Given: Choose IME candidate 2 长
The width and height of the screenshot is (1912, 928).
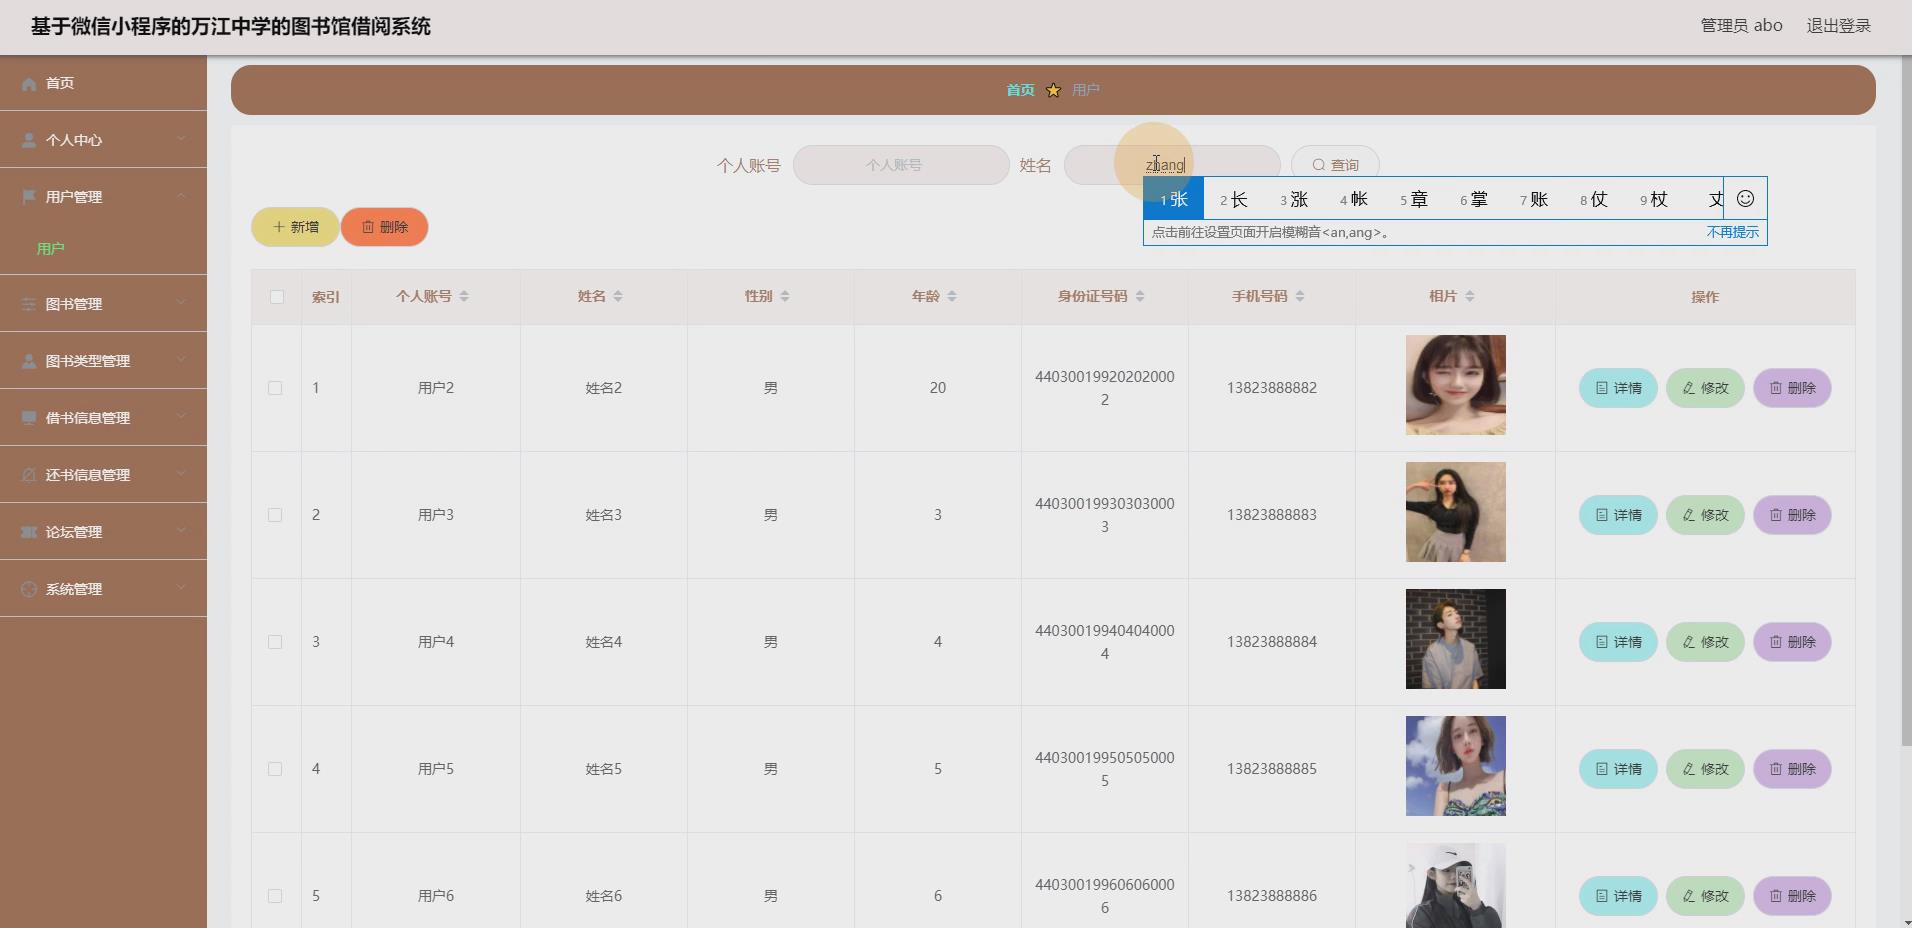Looking at the screenshot, I should [1234, 199].
